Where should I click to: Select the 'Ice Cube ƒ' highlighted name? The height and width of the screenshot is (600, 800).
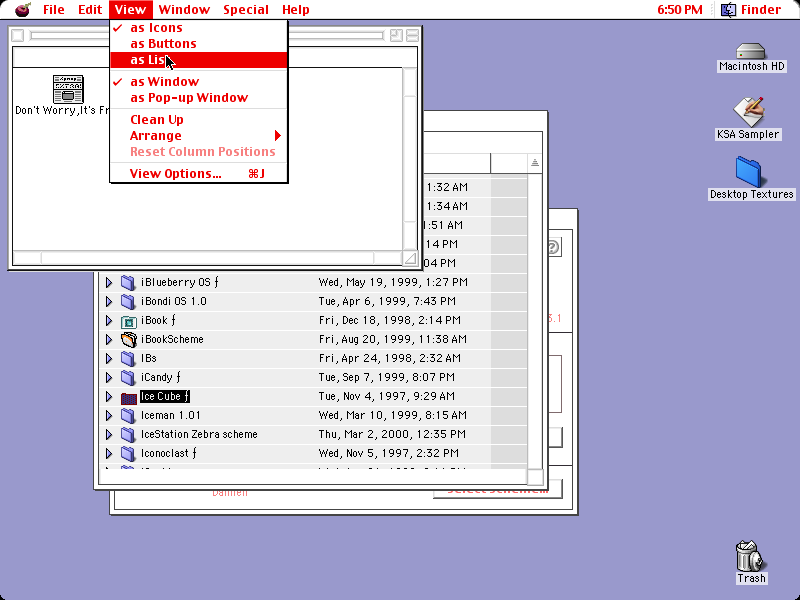point(165,396)
